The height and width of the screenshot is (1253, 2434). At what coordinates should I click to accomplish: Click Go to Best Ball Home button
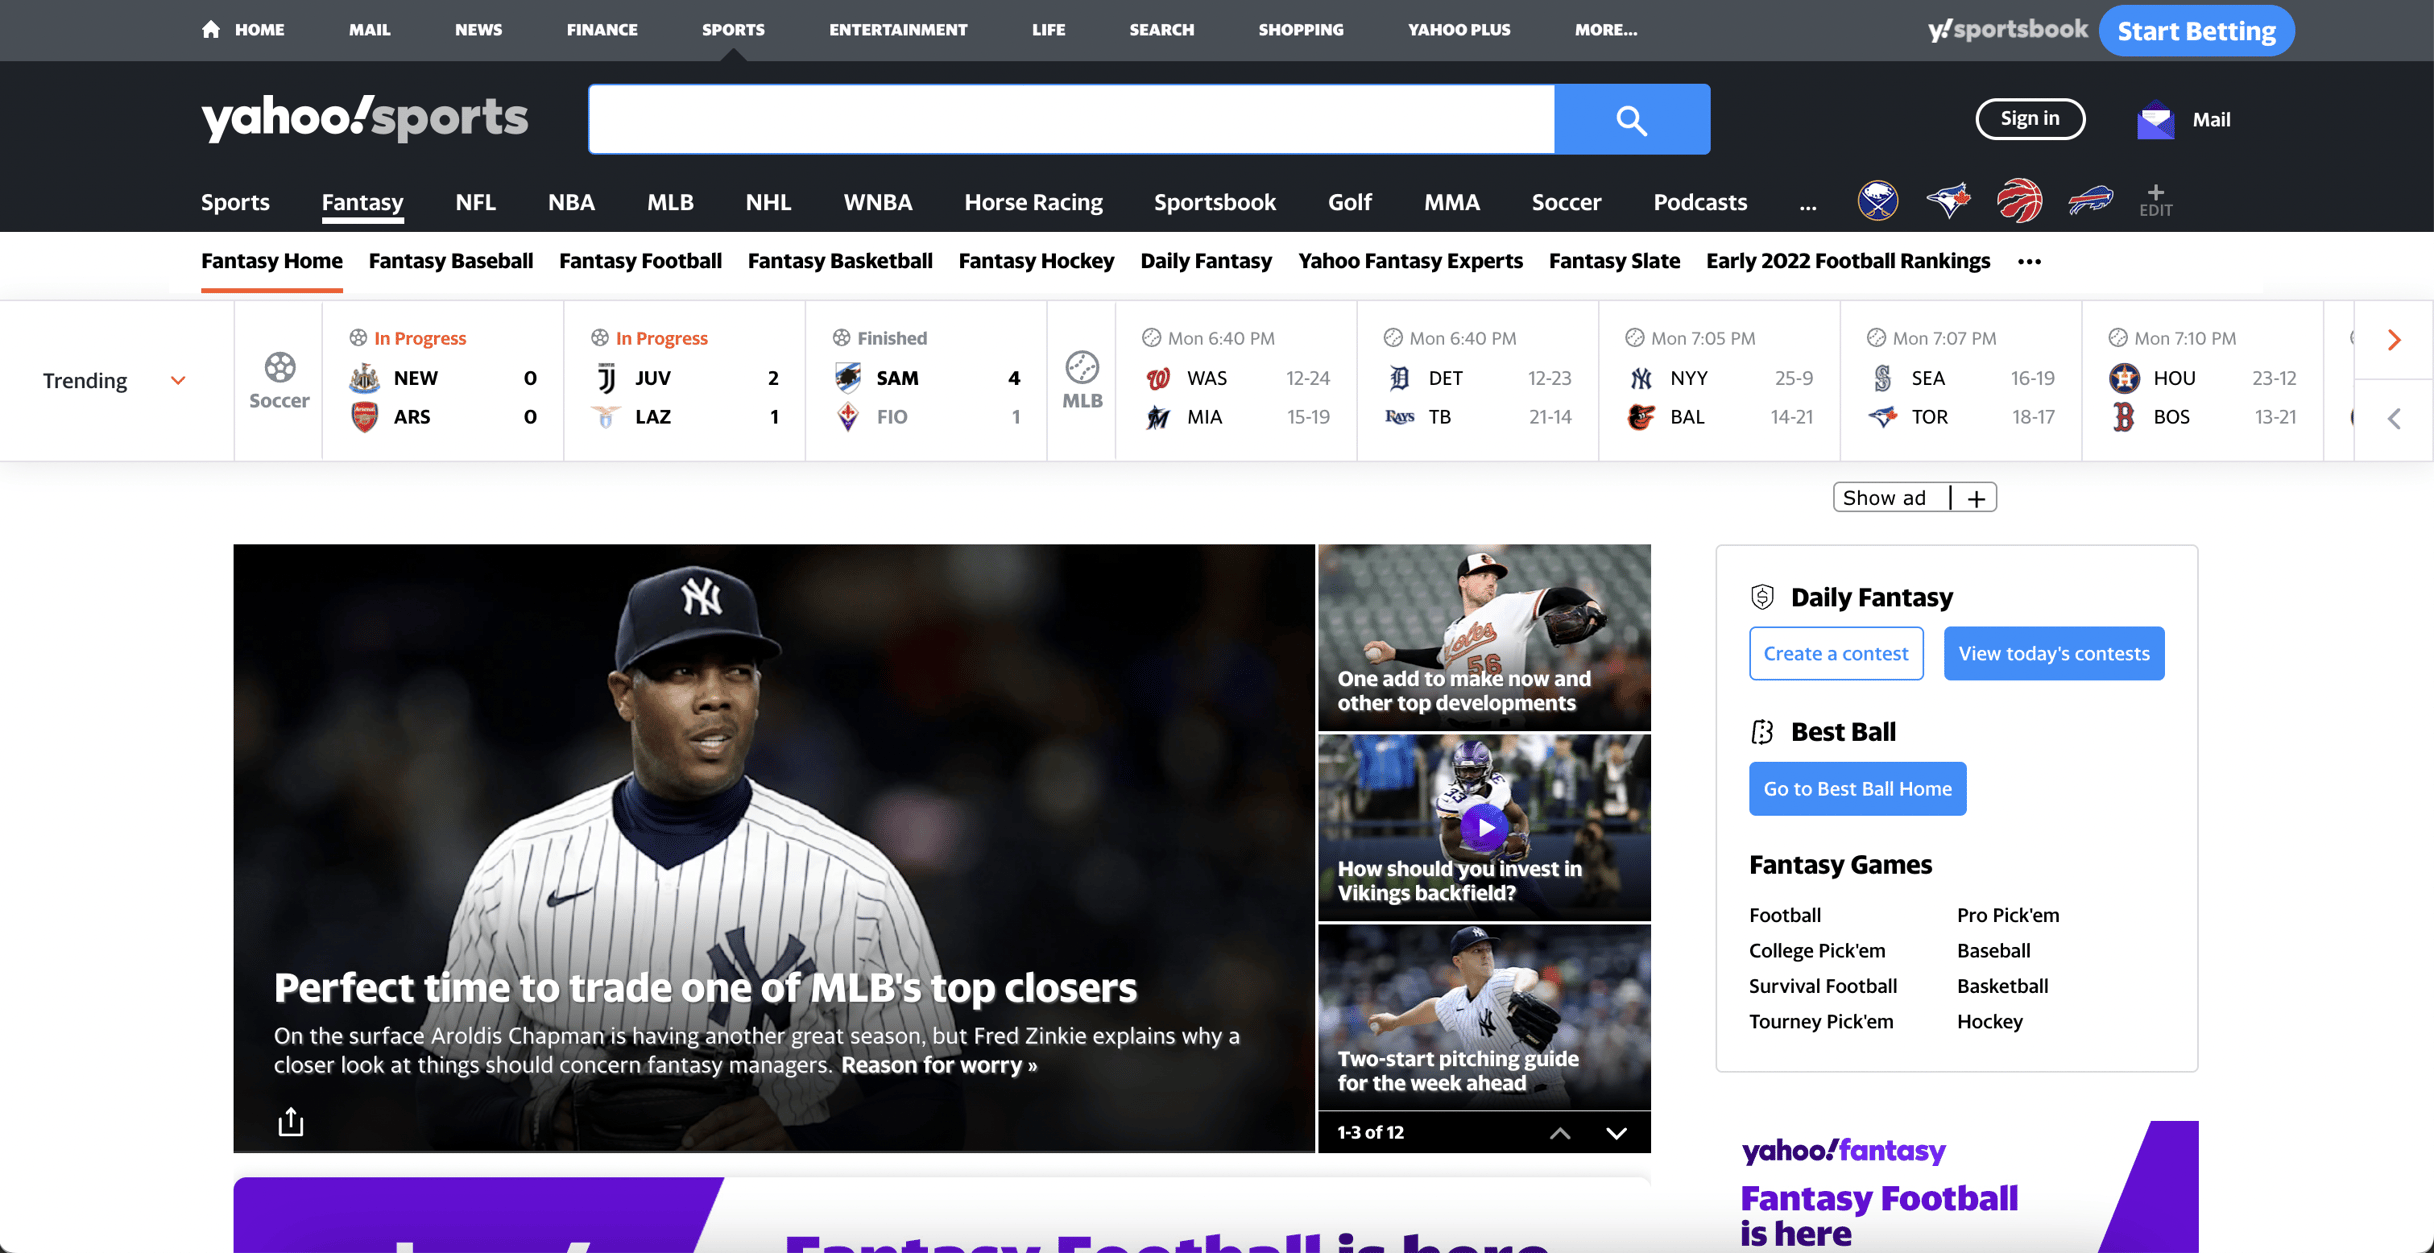pos(1857,789)
